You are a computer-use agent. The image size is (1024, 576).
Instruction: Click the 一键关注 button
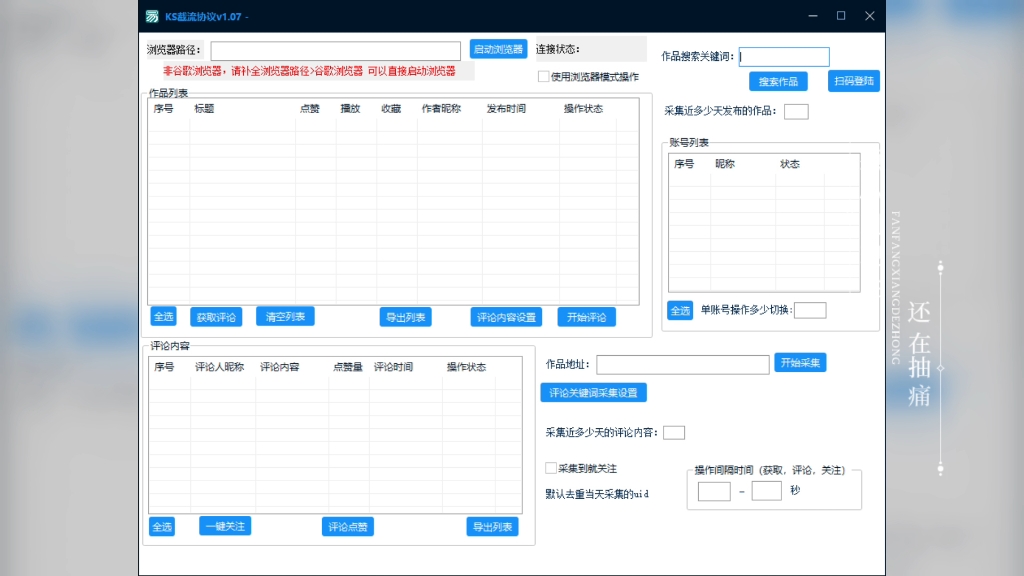pos(225,526)
